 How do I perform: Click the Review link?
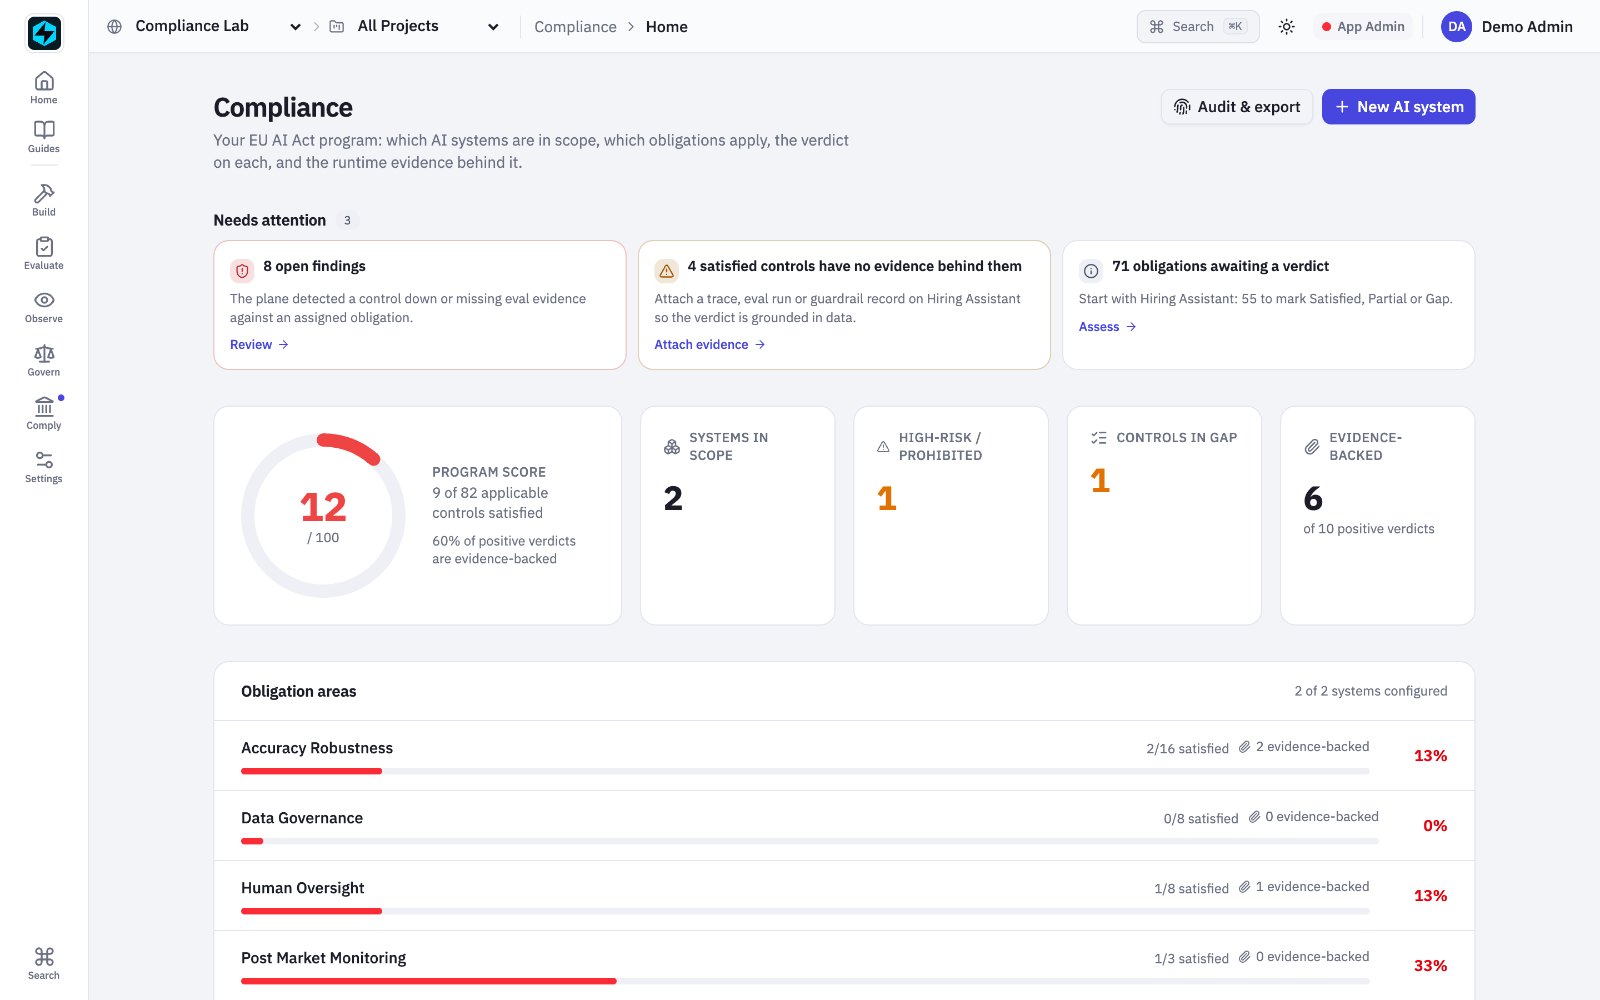(x=259, y=345)
